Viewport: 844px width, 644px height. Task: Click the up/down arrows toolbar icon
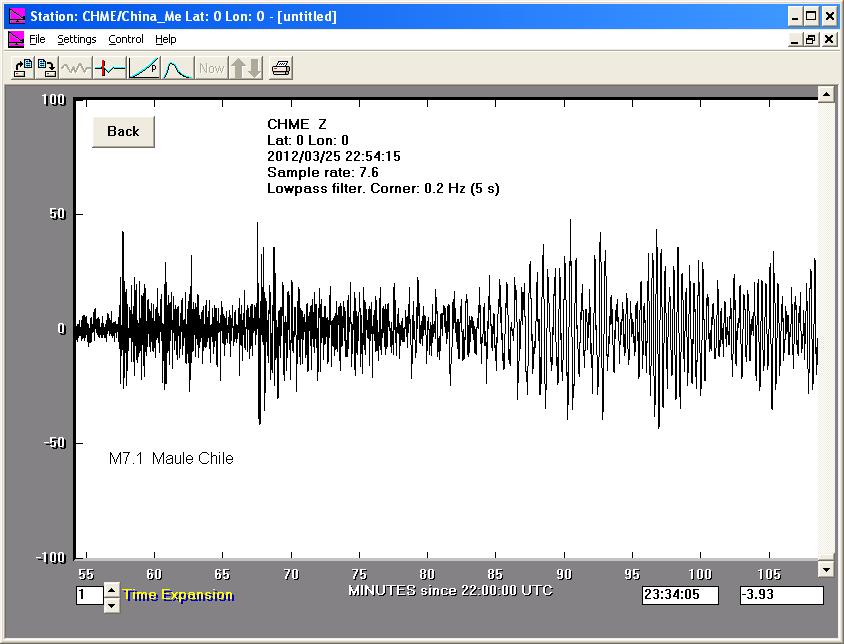click(x=246, y=68)
